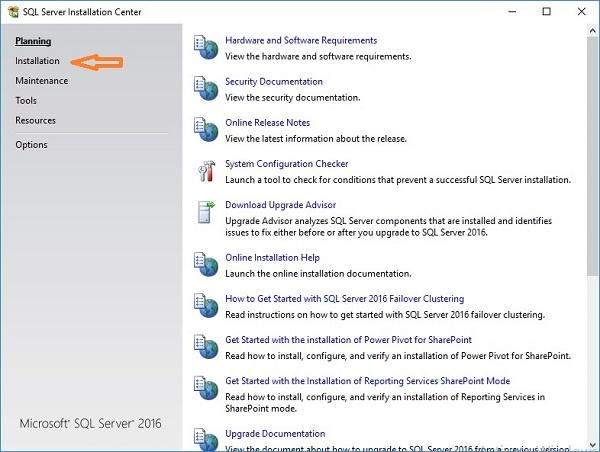Select Tools in the left navigation
Screen dimensions: 600x452
click(26, 101)
